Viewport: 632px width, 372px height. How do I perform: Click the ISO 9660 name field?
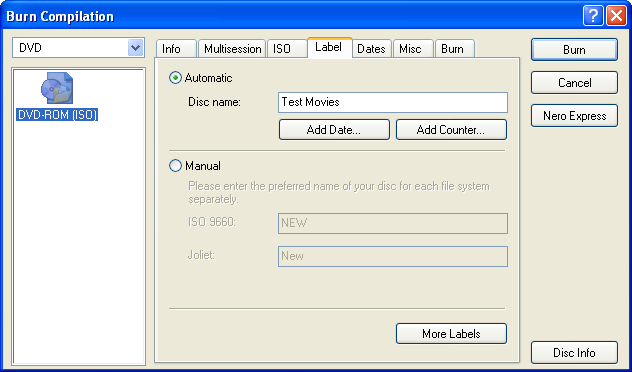coord(393,223)
